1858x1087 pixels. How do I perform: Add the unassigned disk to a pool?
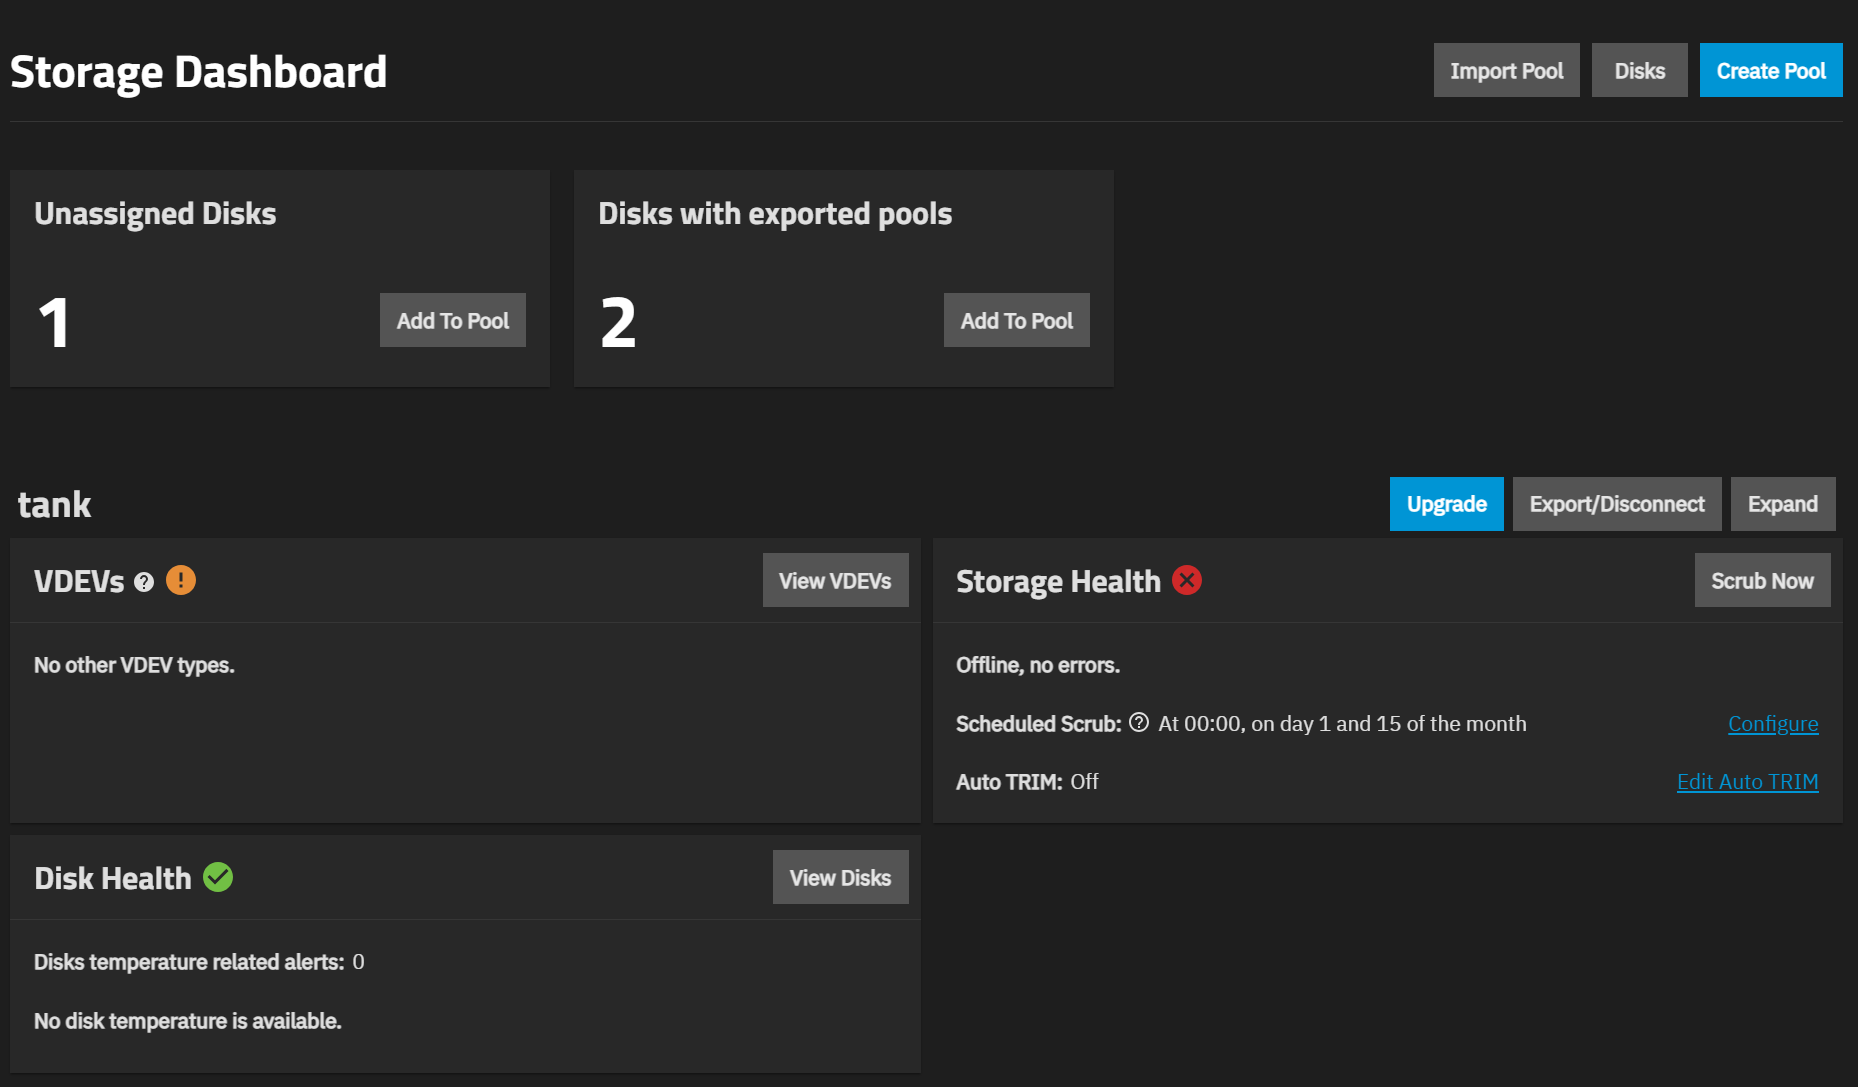click(452, 320)
